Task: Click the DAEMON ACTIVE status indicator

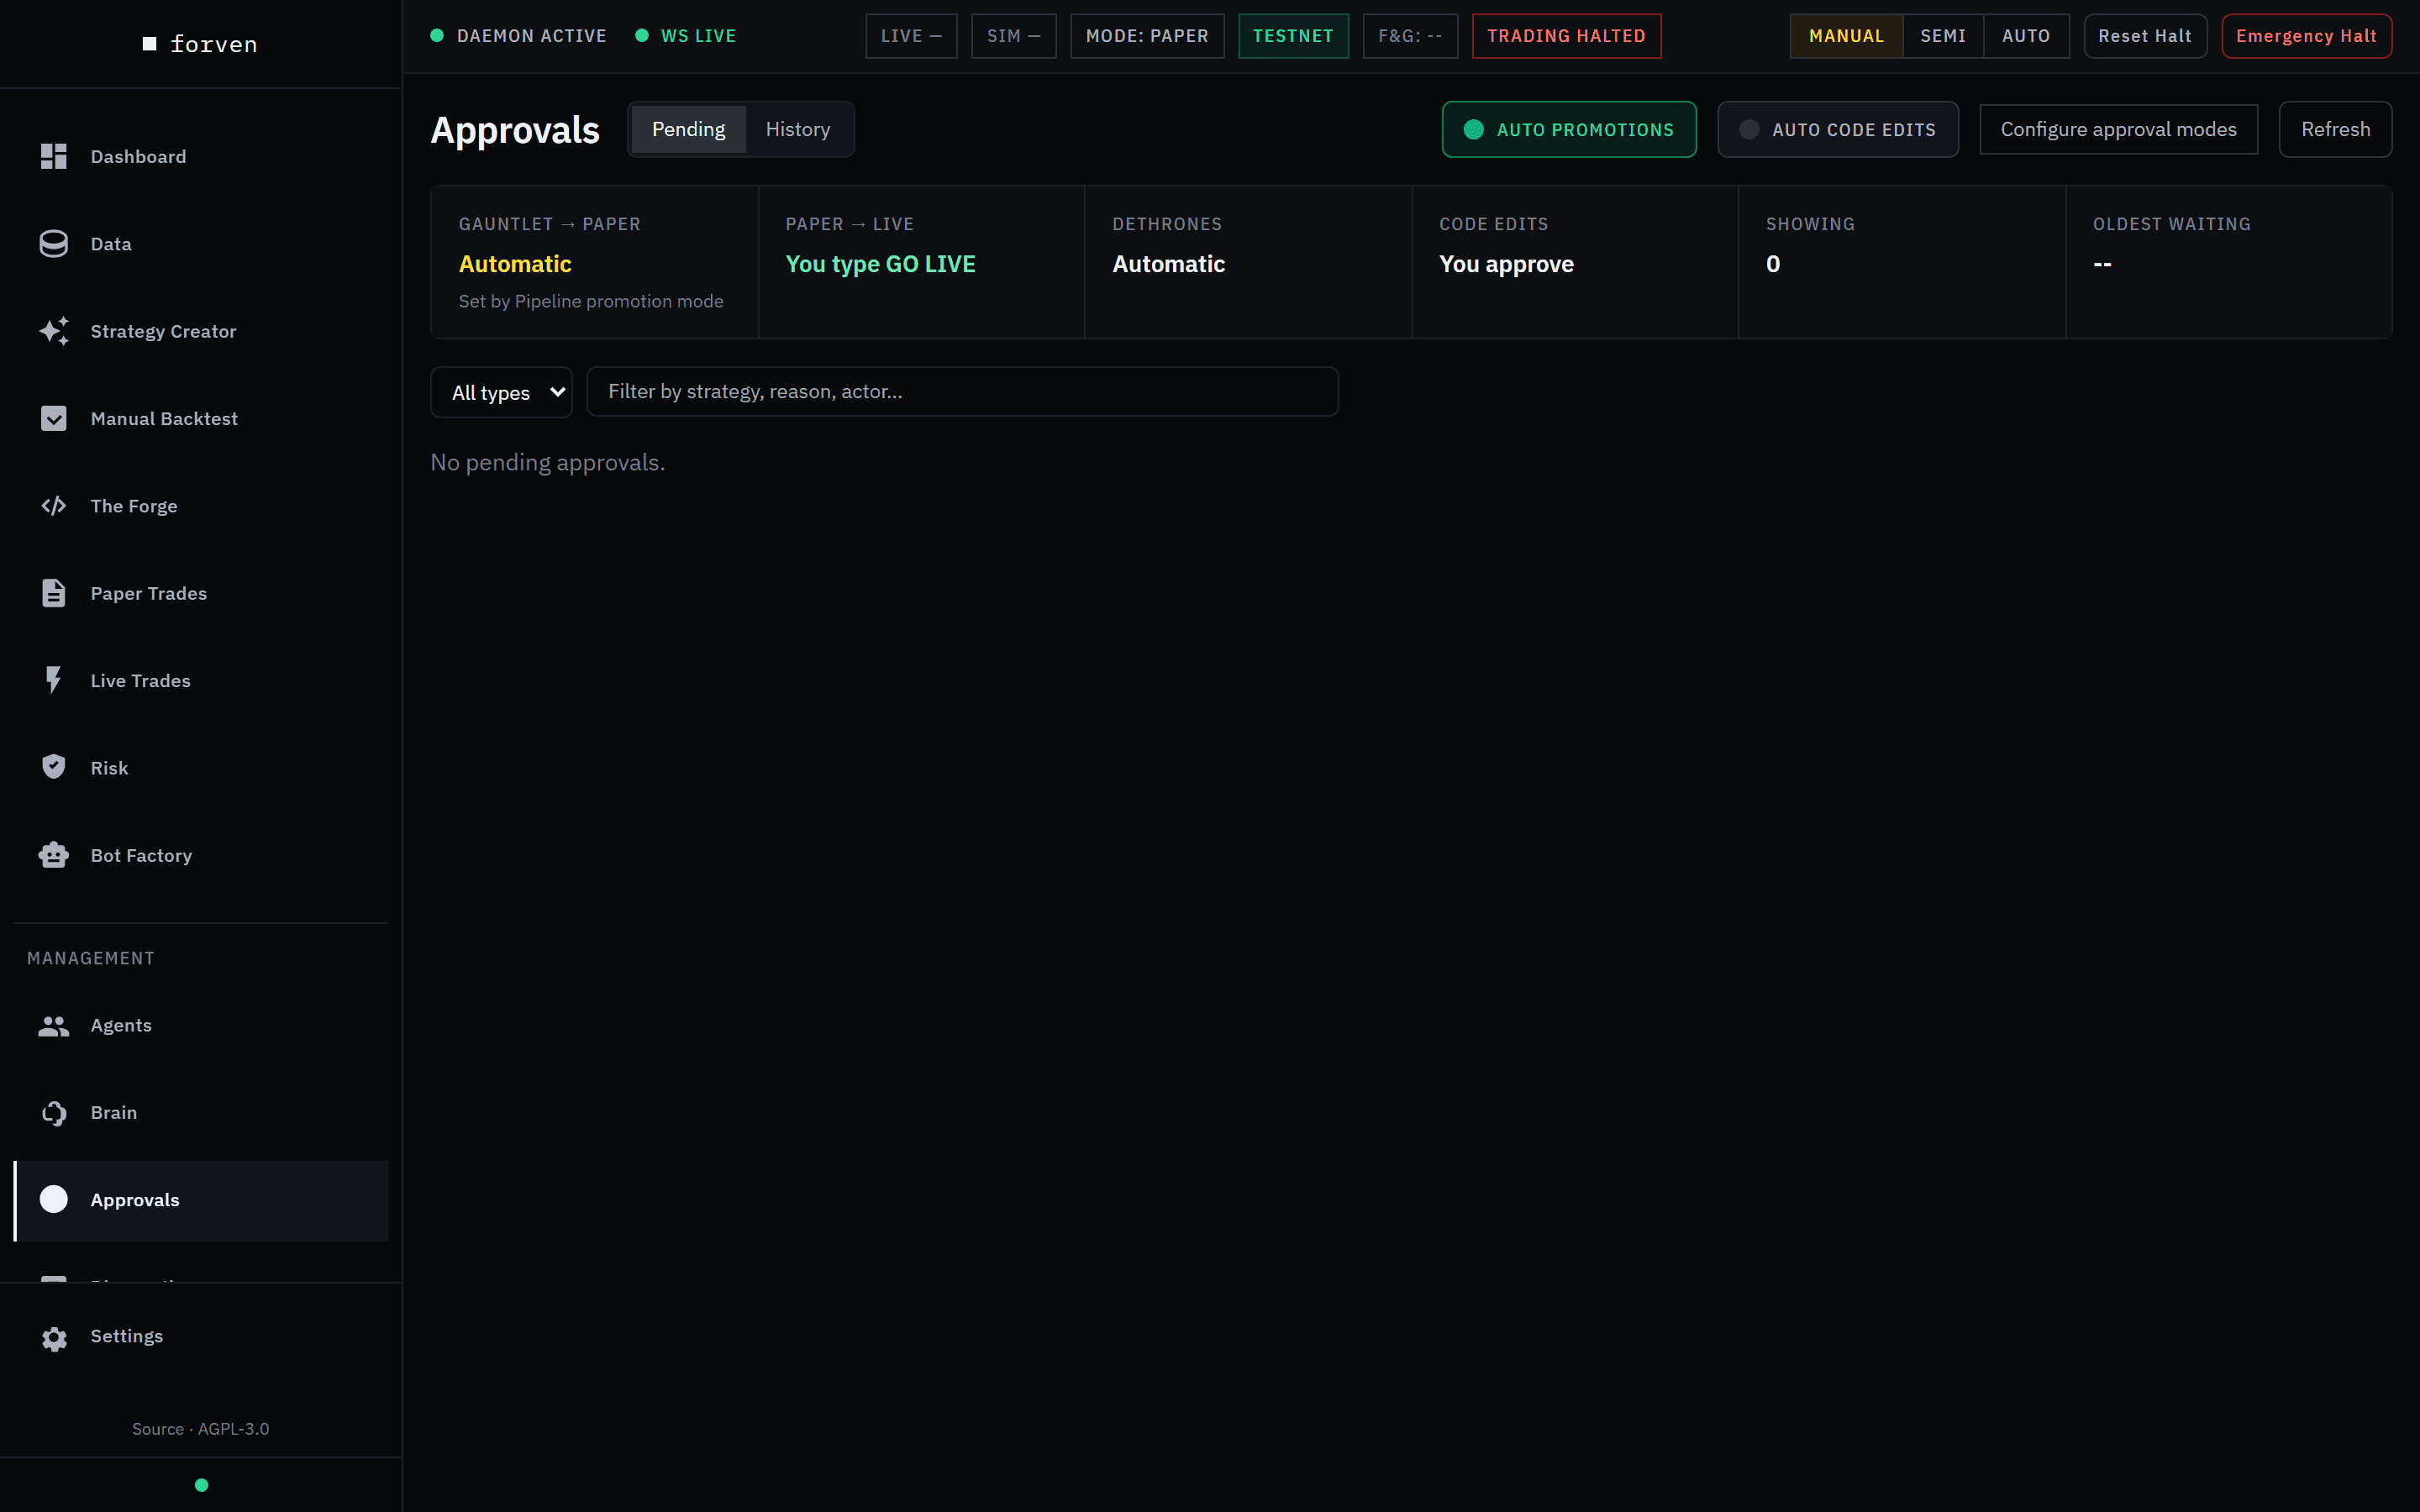Action: click(x=519, y=36)
